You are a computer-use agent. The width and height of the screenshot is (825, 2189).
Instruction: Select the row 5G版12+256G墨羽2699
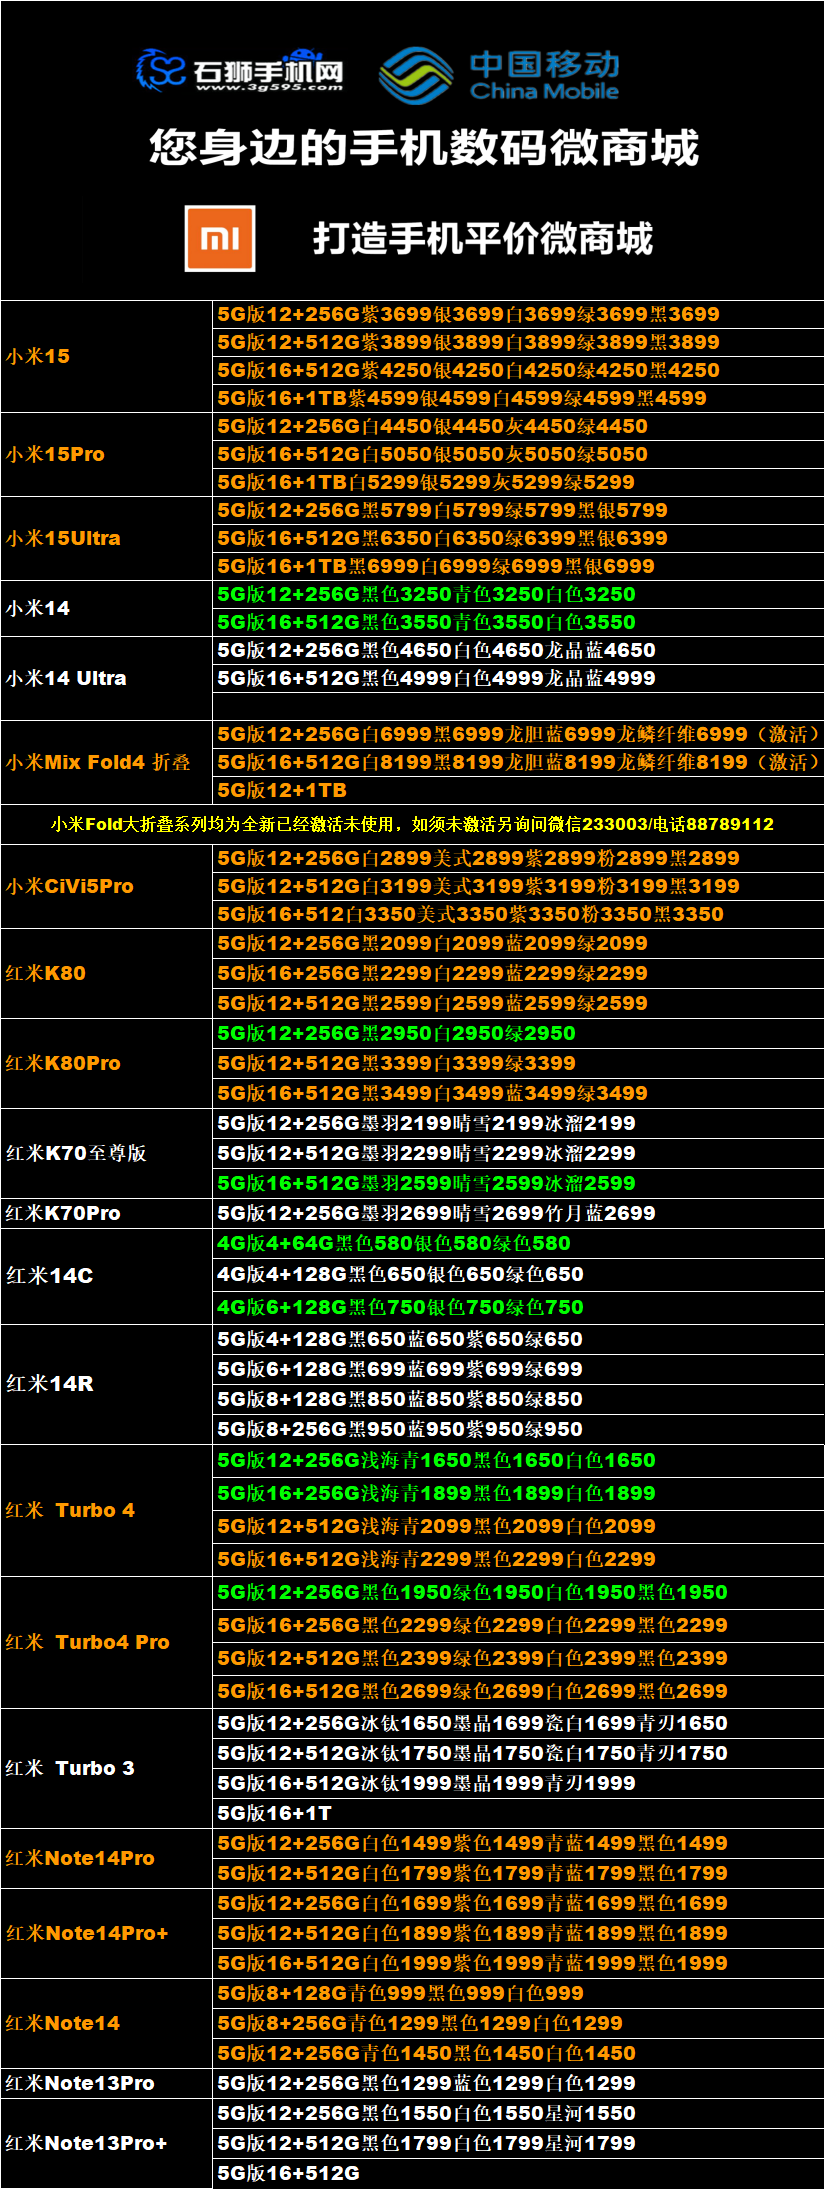pyautogui.click(x=519, y=1213)
